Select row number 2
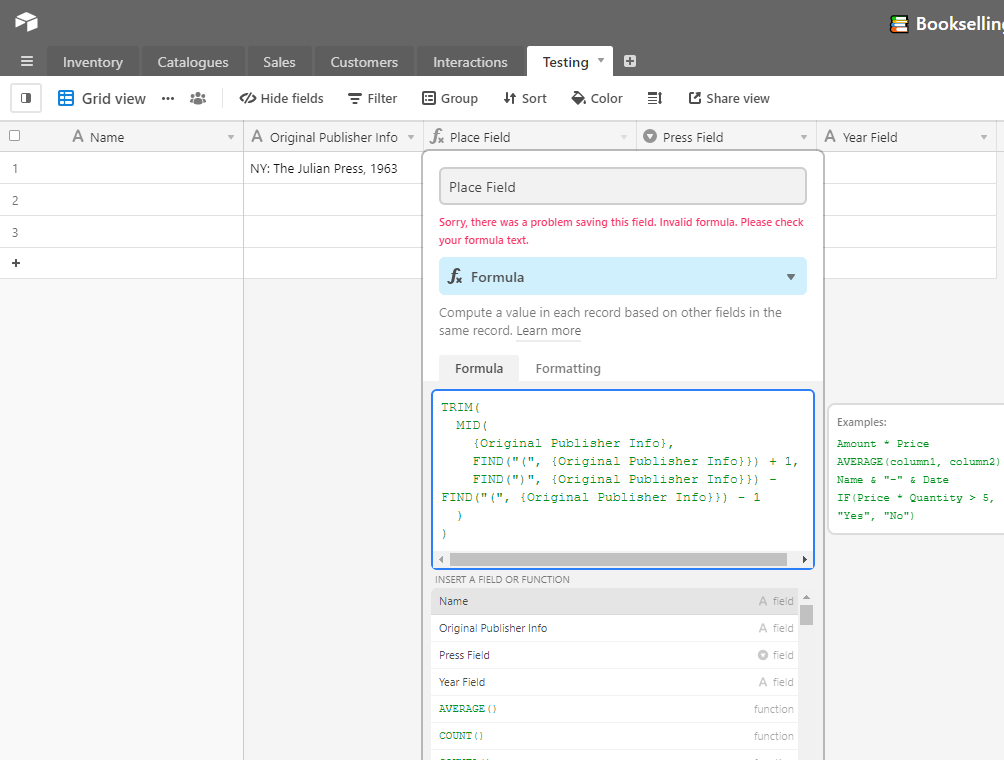This screenshot has width=1004, height=760. 15,200
